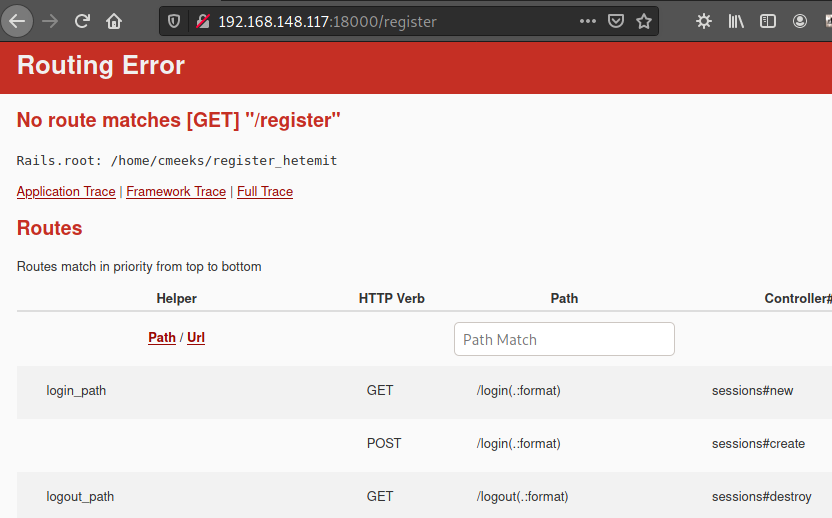Switch helper column to Url
832x518 pixels.
(196, 338)
